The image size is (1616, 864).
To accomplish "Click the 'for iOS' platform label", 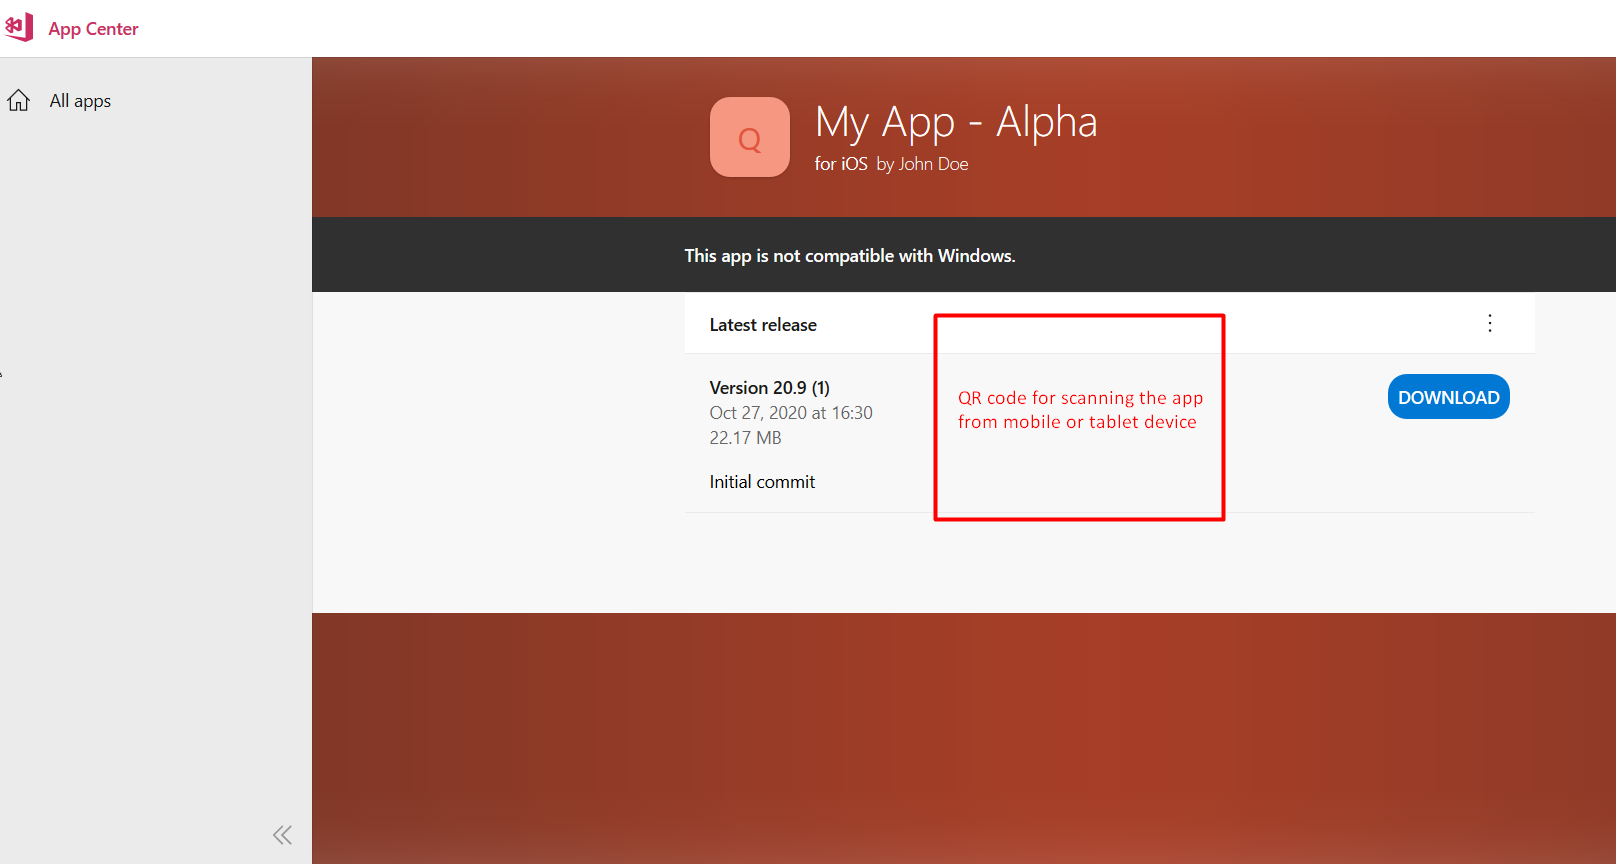I will (x=841, y=164).
